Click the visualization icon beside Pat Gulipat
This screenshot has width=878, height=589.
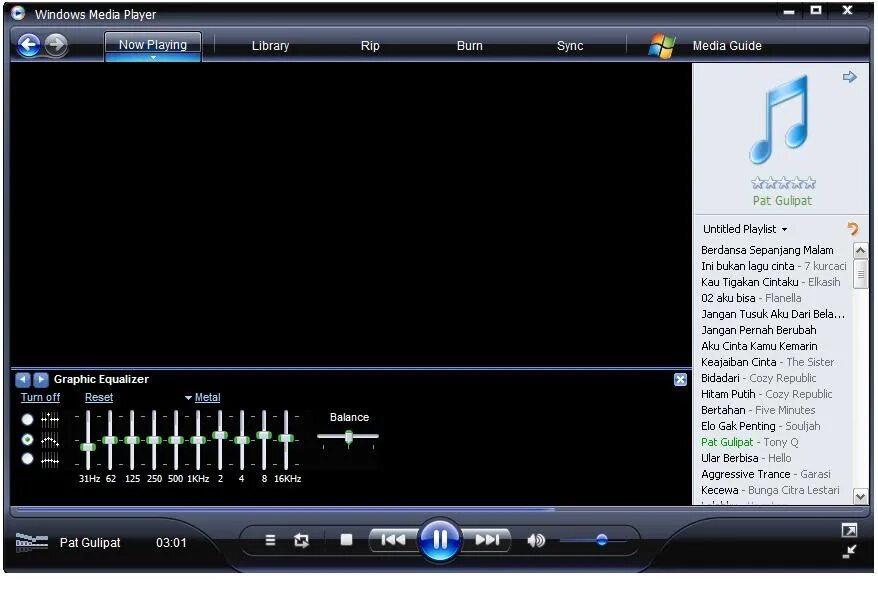tap(31, 542)
